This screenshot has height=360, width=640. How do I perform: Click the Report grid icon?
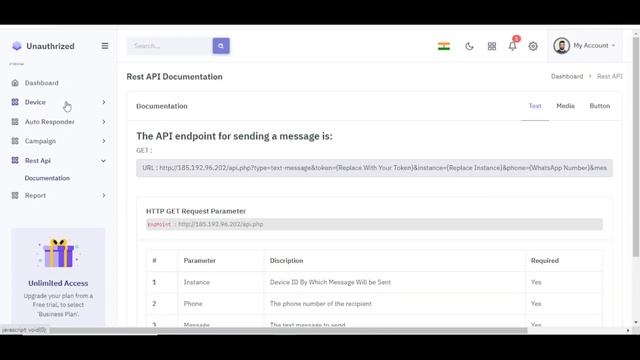click(15, 196)
